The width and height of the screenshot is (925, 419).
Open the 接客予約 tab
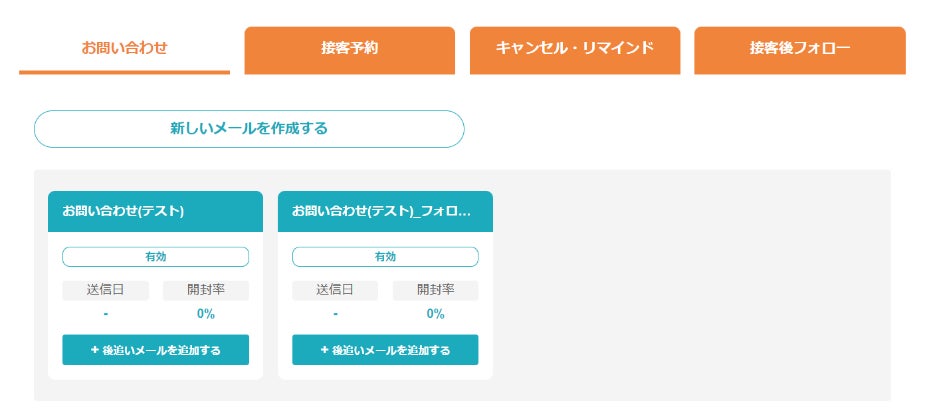click(x=349, y=49)
